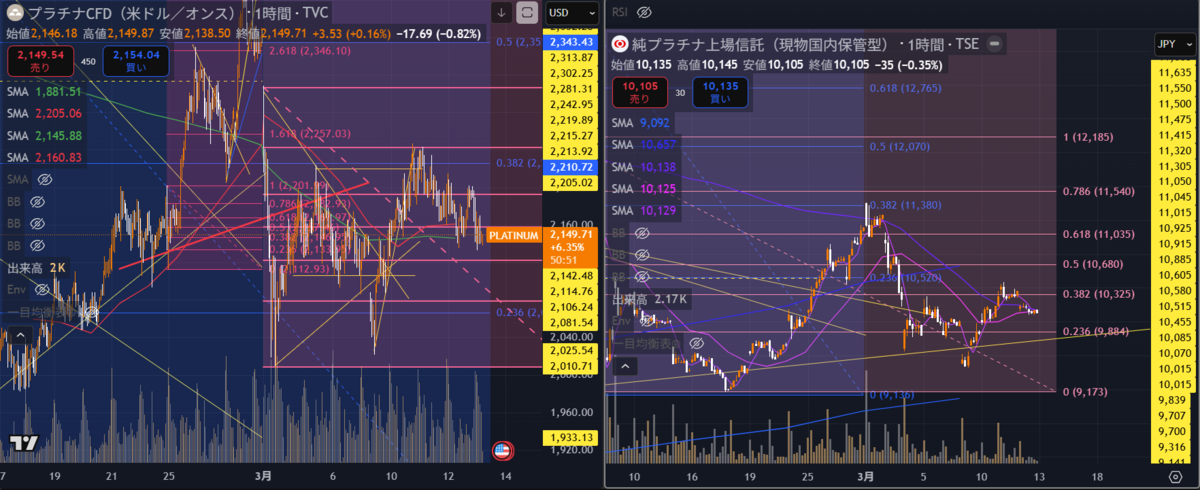
Task: Select SMA 2,160.83 legend entry
Action: (x=44, y=158)
